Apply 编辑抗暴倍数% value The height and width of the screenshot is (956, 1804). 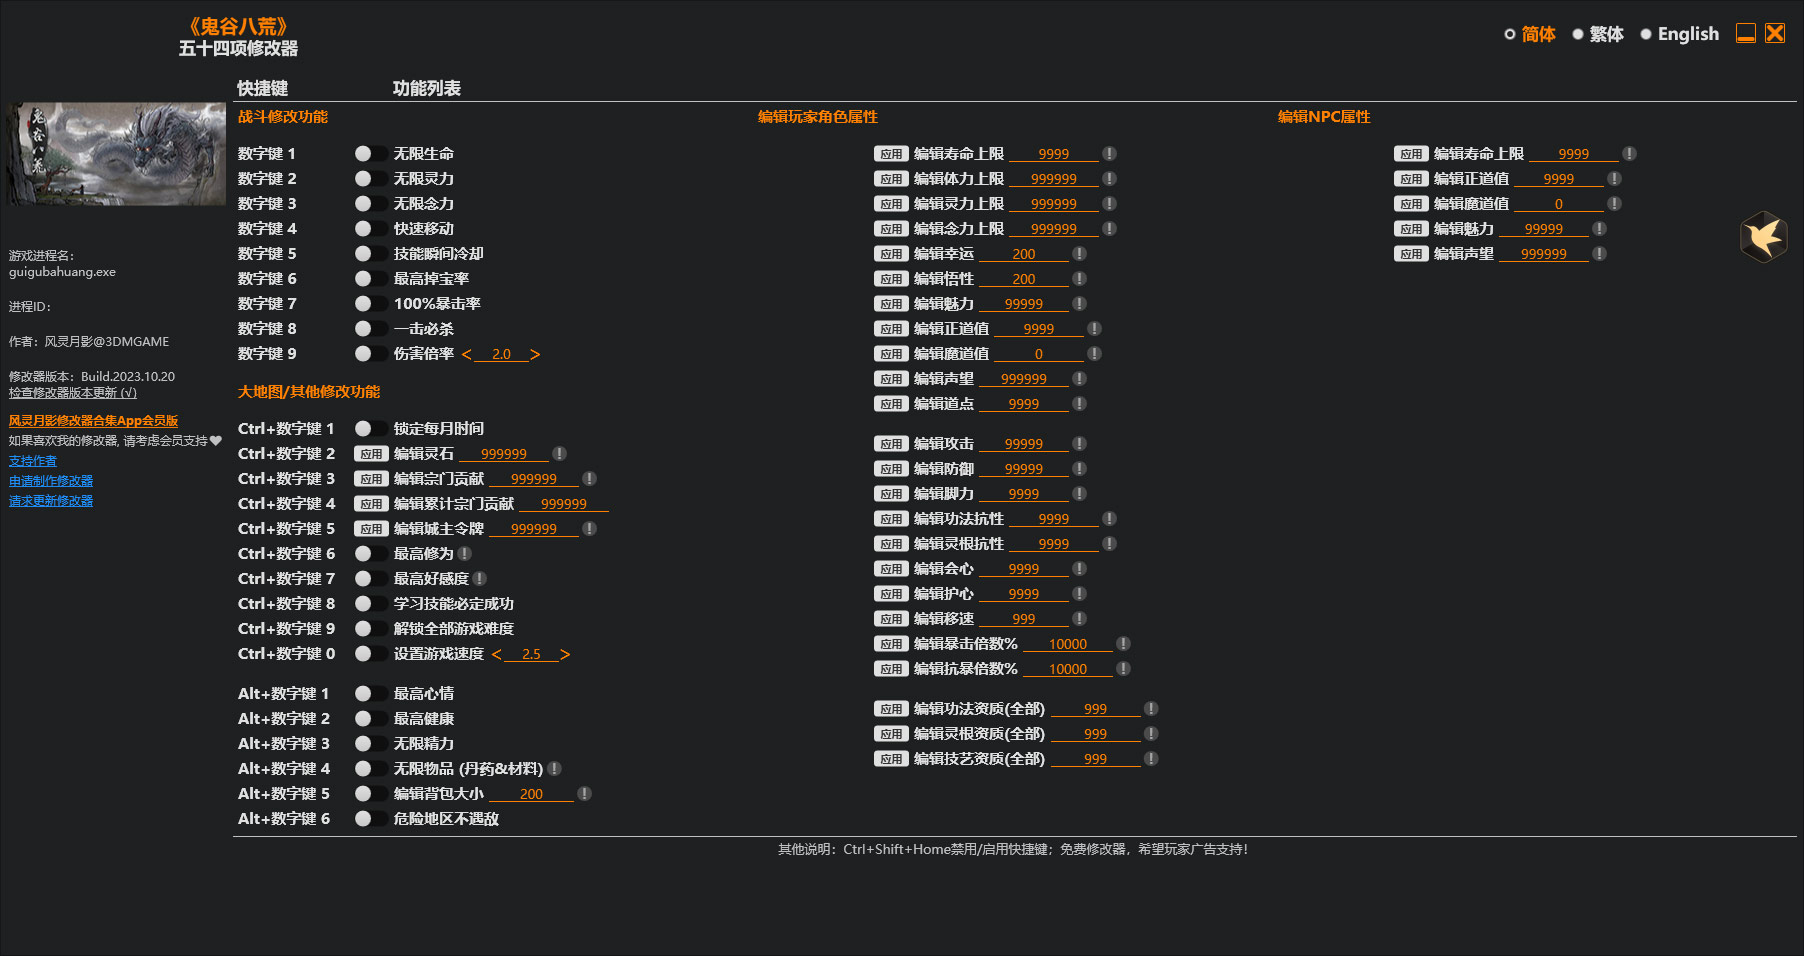coord(891,669)
